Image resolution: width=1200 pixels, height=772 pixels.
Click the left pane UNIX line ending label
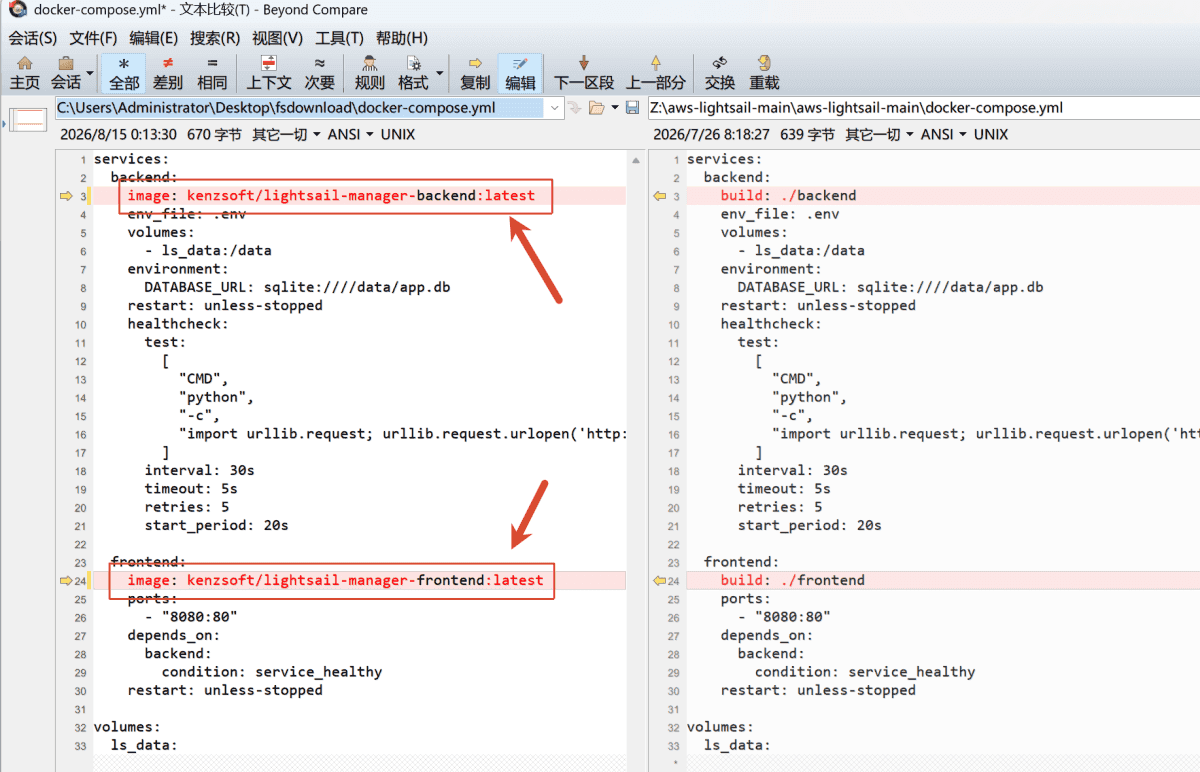(398, 134)
